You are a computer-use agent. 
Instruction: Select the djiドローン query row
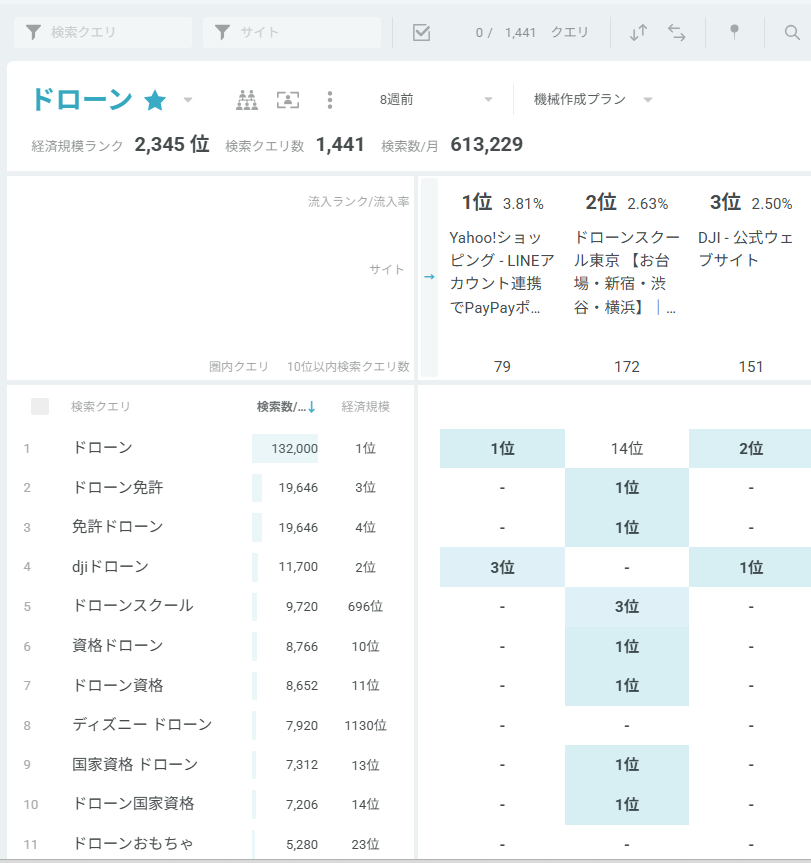click(110, 566)
